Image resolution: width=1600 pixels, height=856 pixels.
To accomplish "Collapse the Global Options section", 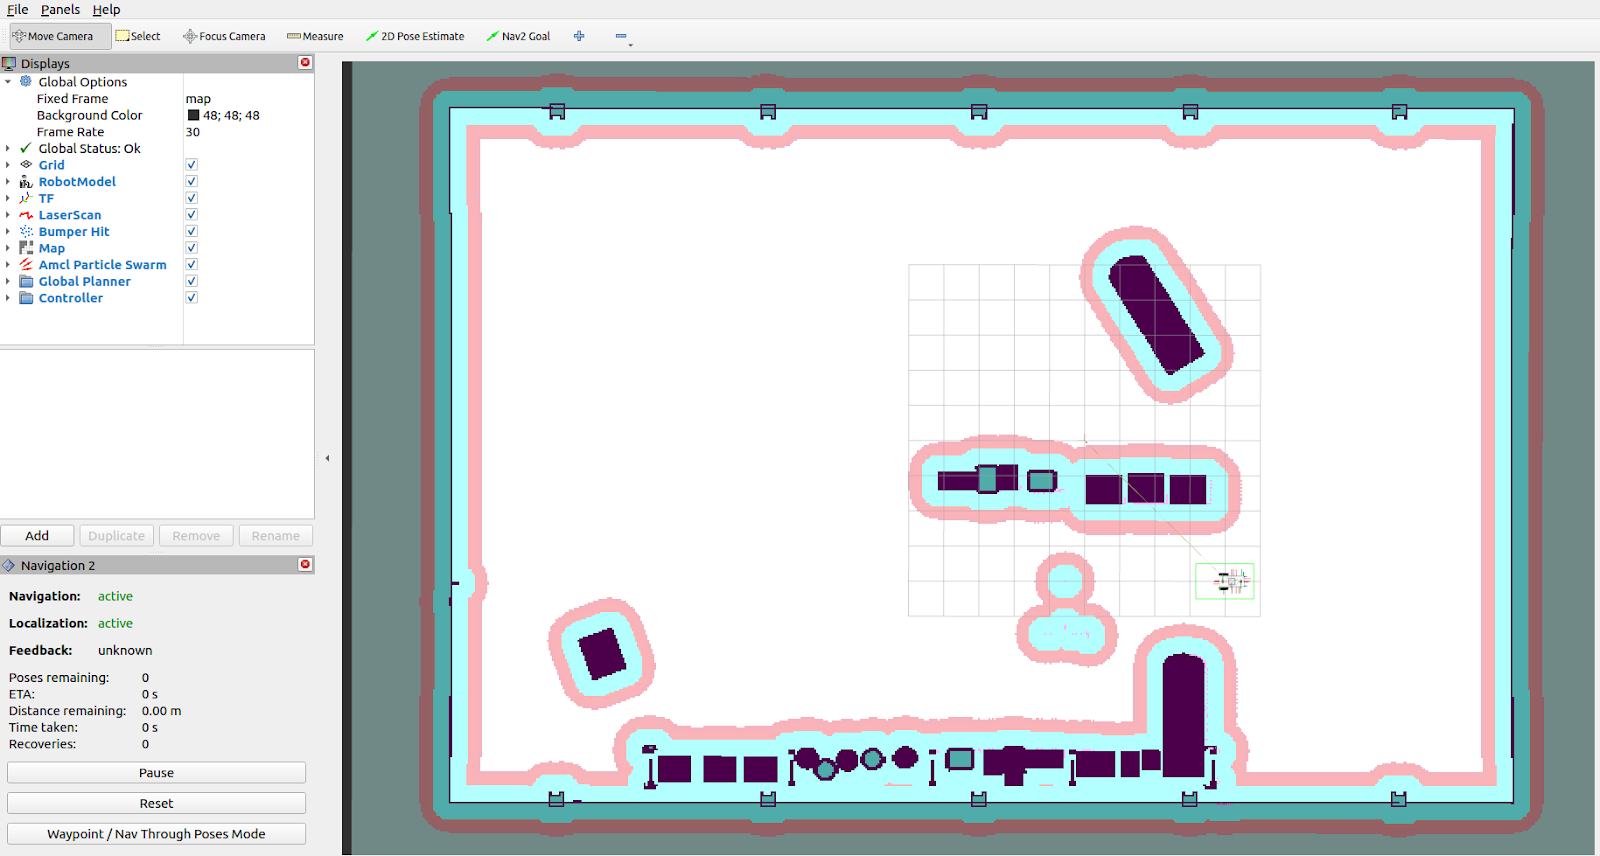I will [8, 82].
